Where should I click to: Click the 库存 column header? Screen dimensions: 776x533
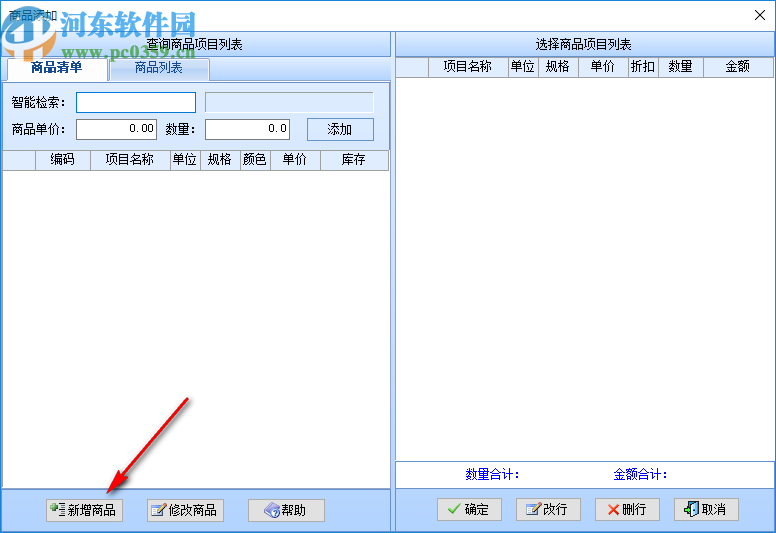click(354, 160)
